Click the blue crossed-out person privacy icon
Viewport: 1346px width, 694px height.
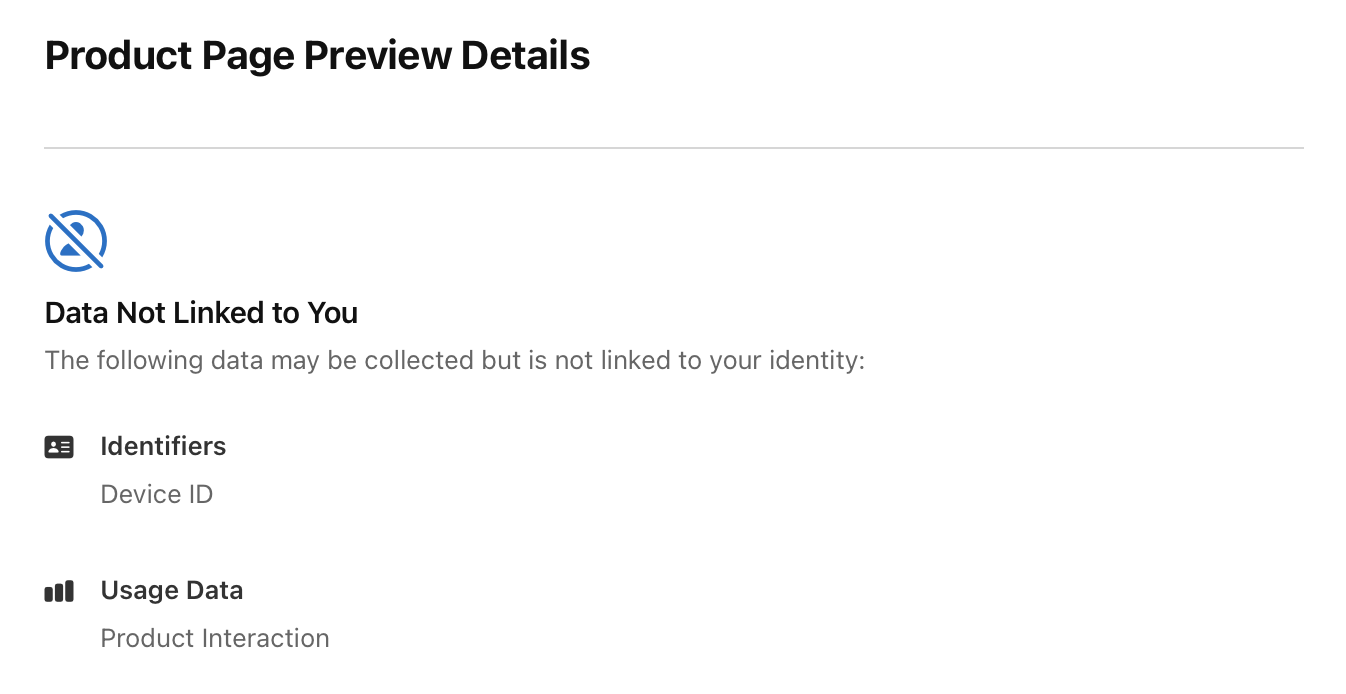pyautogui.click(x=76, y=241)
